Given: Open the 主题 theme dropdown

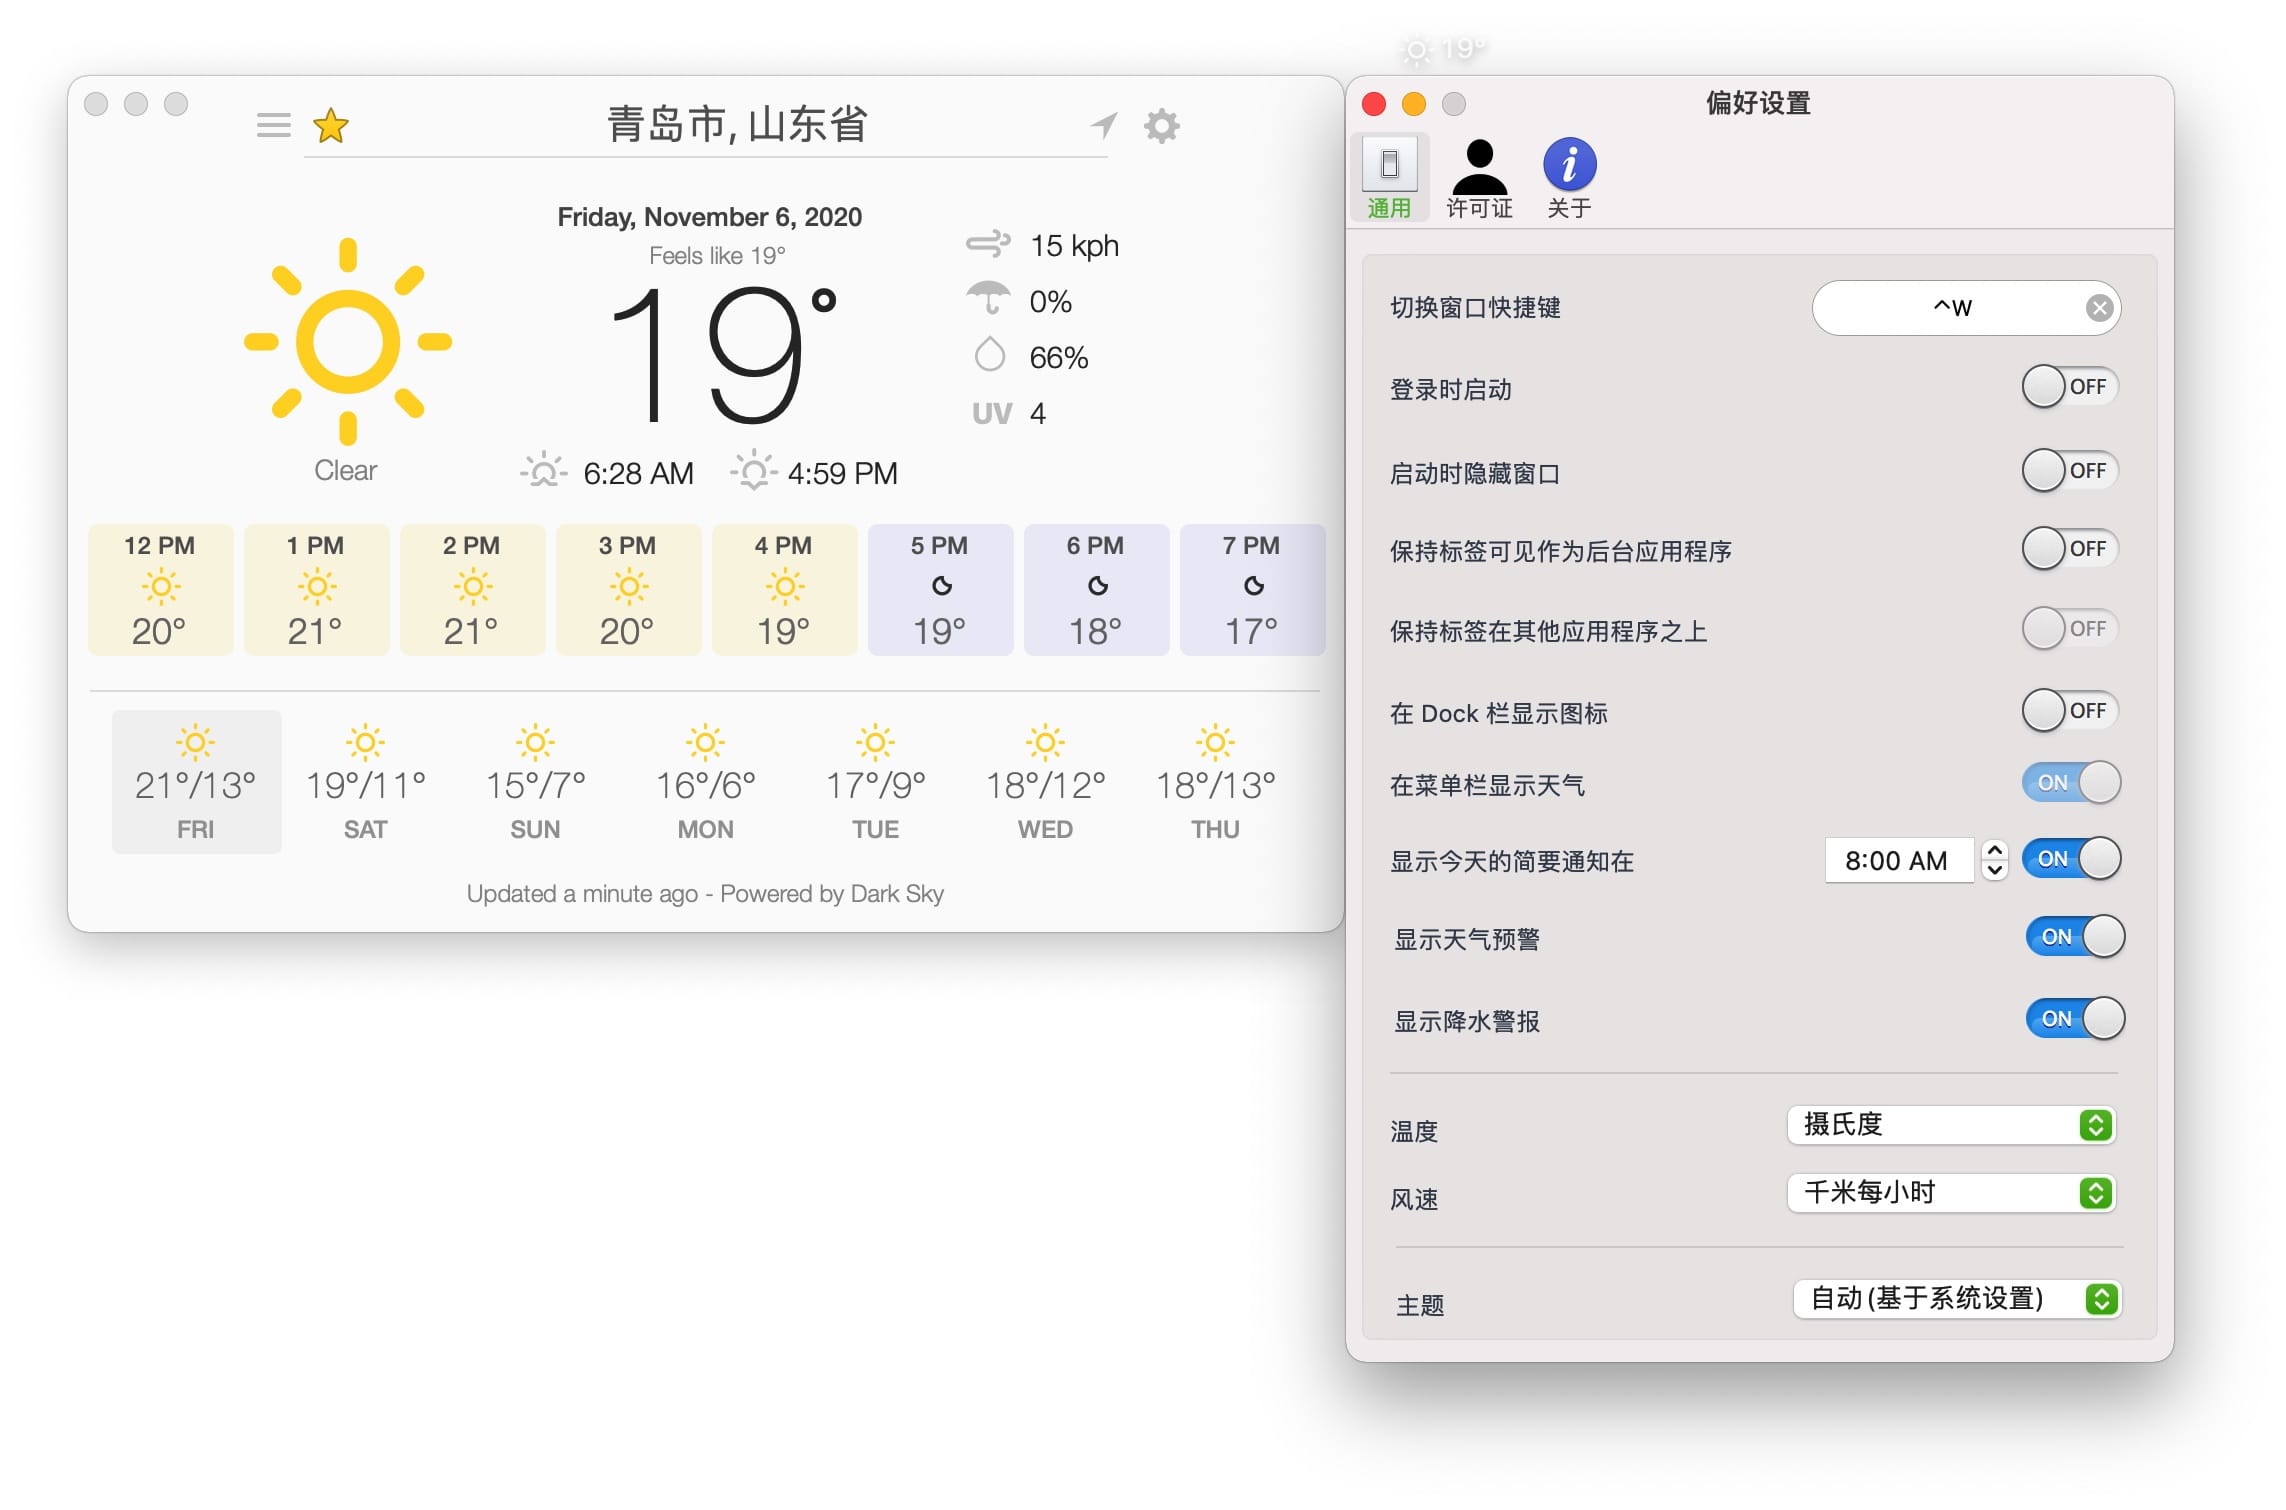Looking at the screenshot, I should point(1955,1299).
